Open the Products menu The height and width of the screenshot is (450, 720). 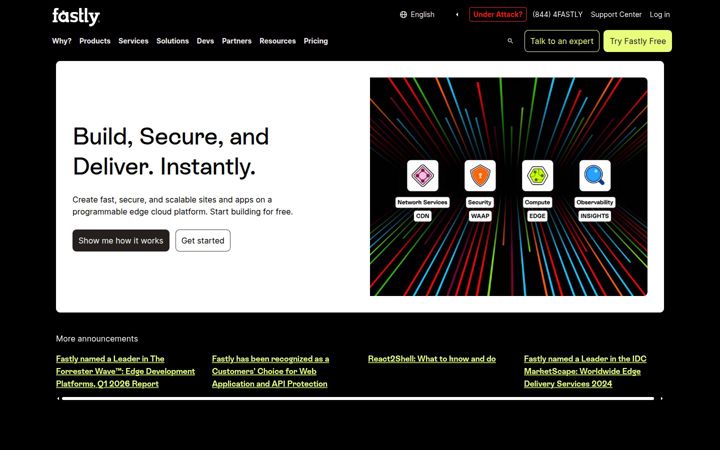tap(95, 41)
